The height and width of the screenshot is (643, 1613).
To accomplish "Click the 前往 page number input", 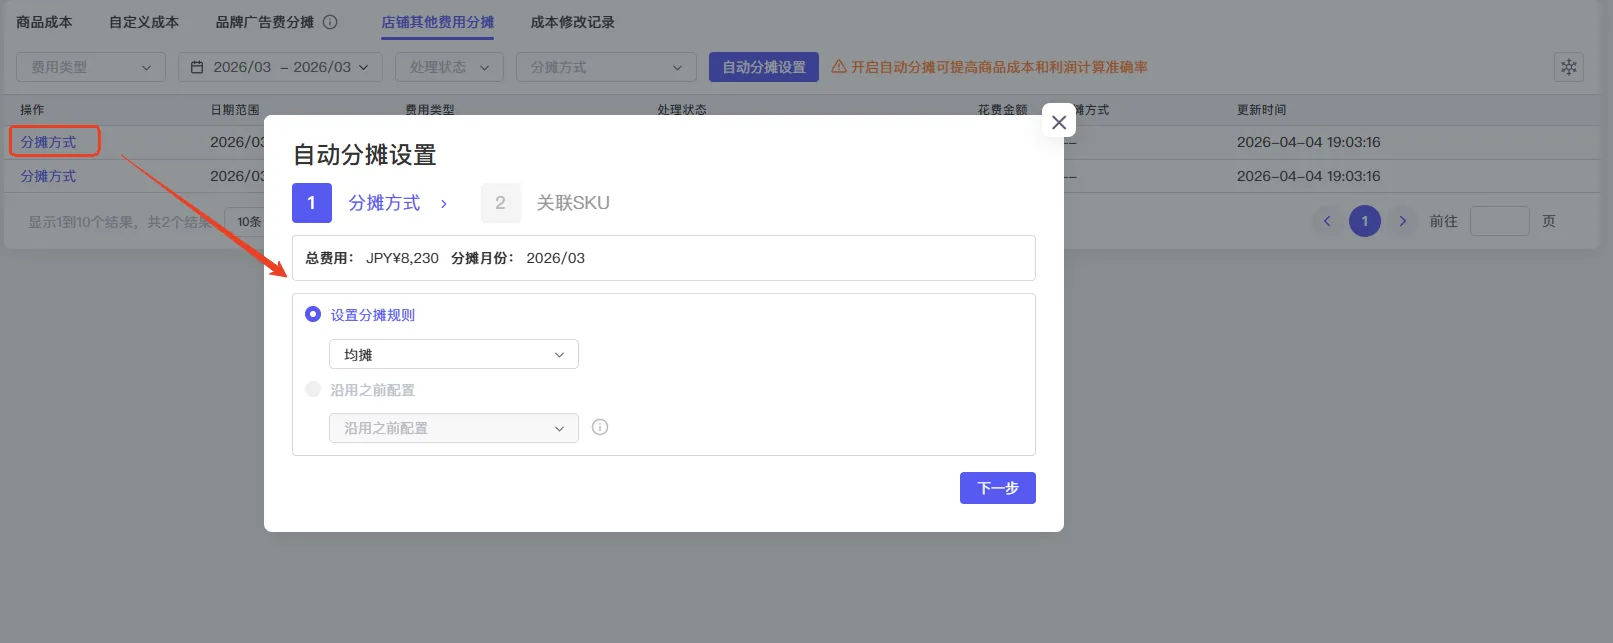I will tap(1500, 221).
